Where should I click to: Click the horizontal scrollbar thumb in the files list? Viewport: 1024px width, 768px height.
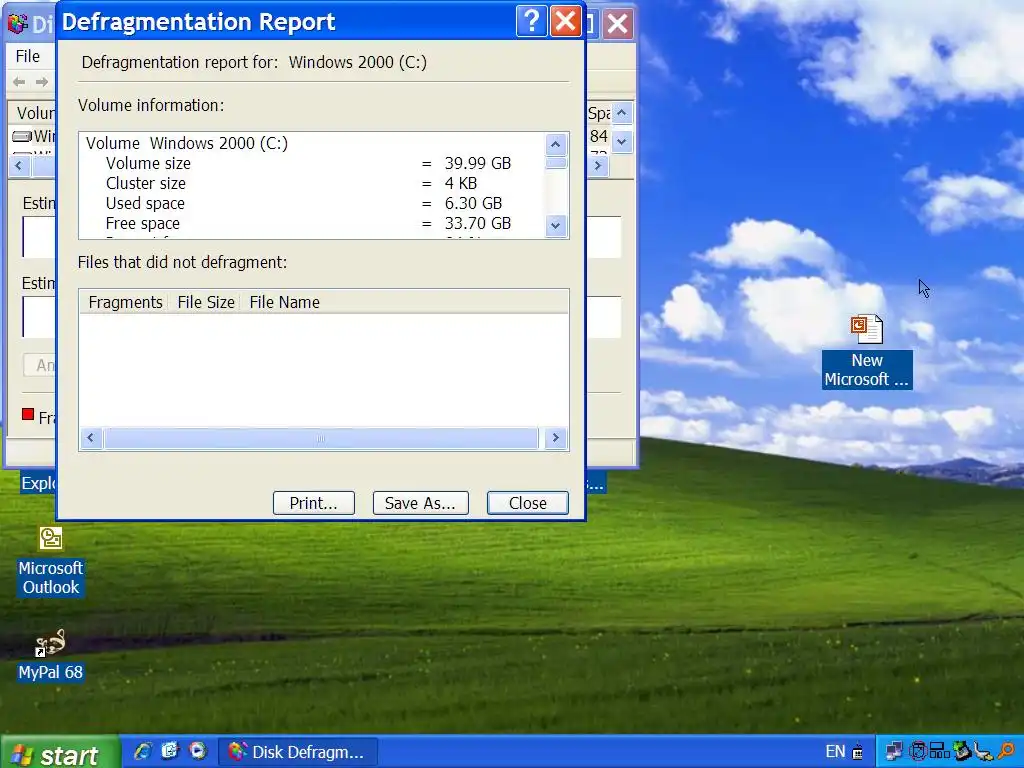(x=321, y=438)
